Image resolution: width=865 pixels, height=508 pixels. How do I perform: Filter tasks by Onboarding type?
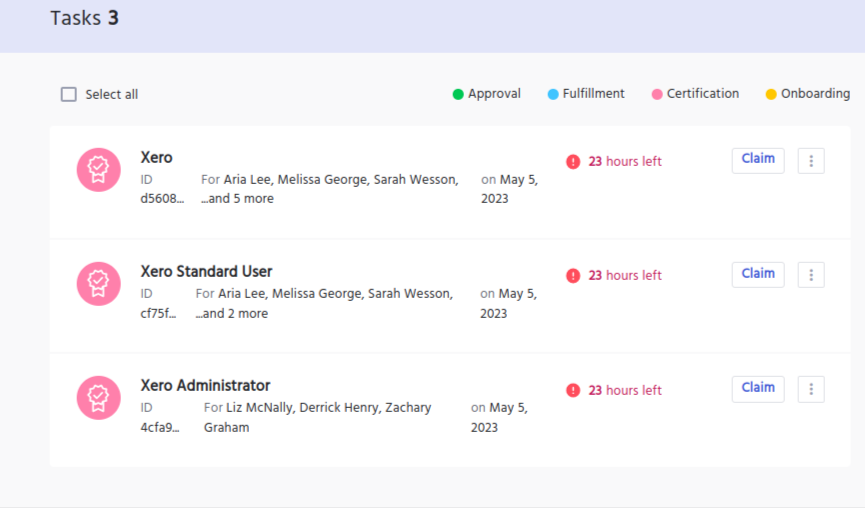point(815,94)
